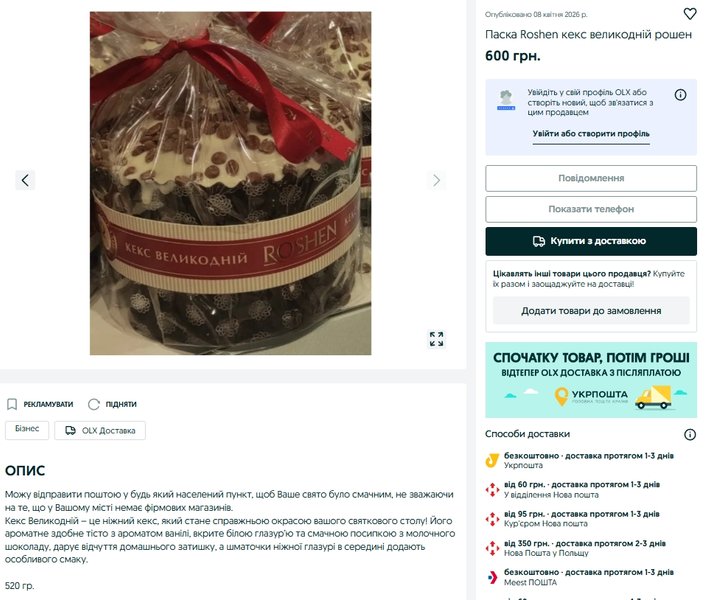
Task: Click Купити з доставкою button
Action: pyautogui.click(x=591, y=241)
